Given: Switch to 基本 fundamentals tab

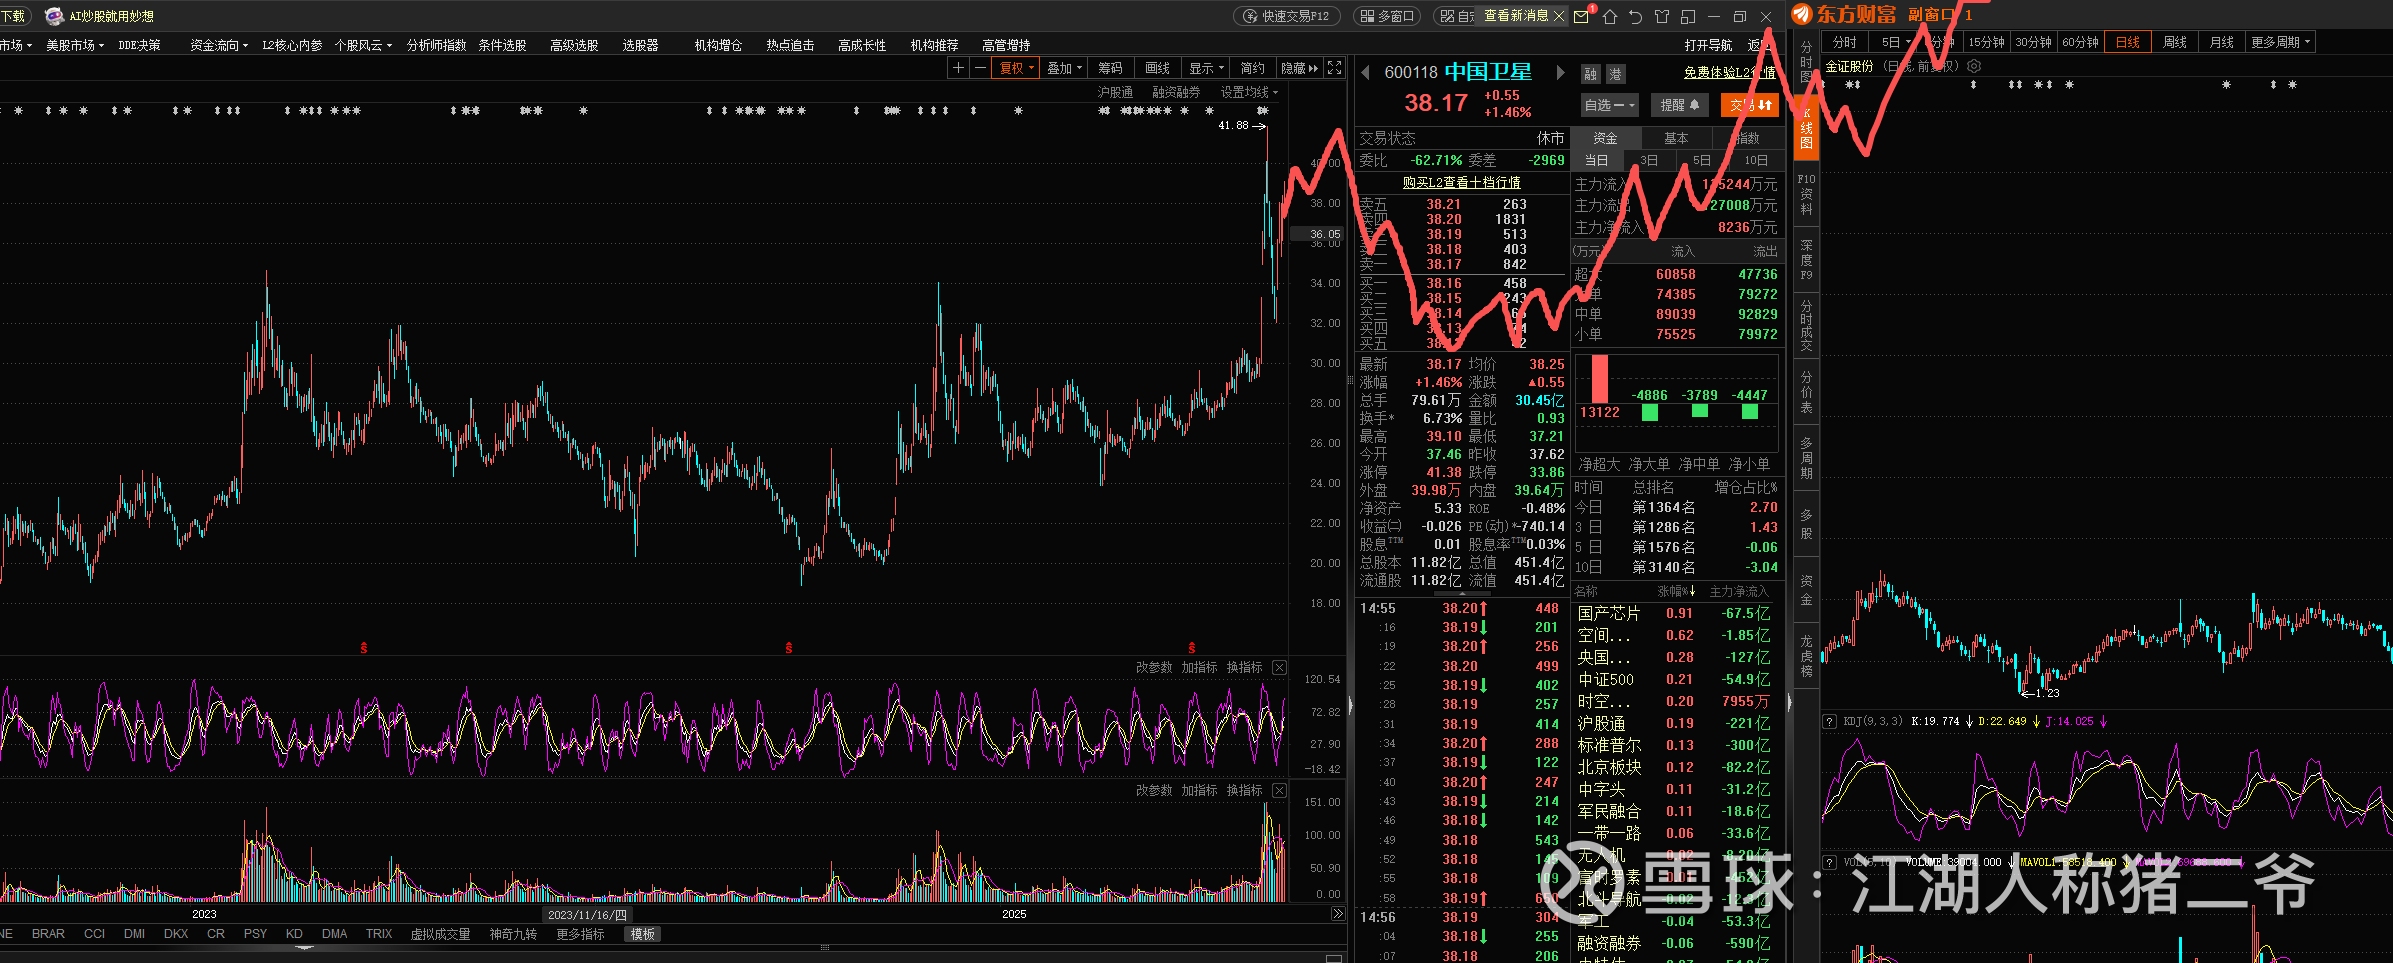Looking at the screenshot, I should [1676, 138].
